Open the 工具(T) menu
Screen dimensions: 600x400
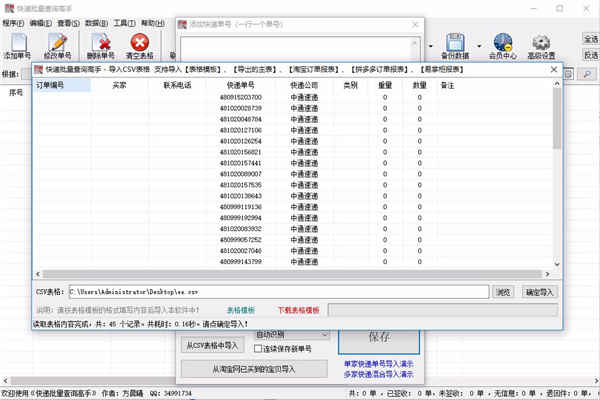(x=124, y=23)
